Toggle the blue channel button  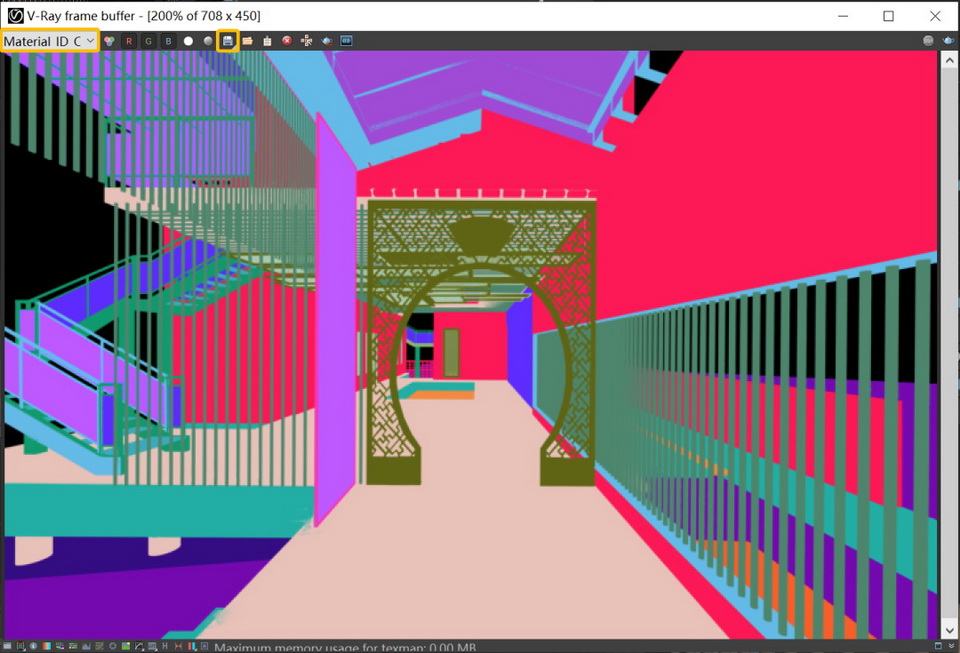click(168, 41)
